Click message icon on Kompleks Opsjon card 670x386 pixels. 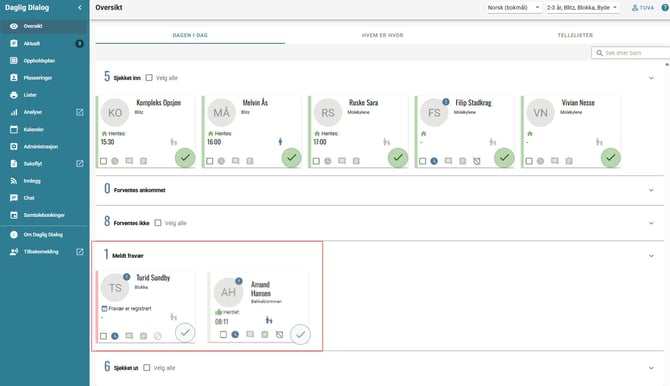tap(129, 161)
